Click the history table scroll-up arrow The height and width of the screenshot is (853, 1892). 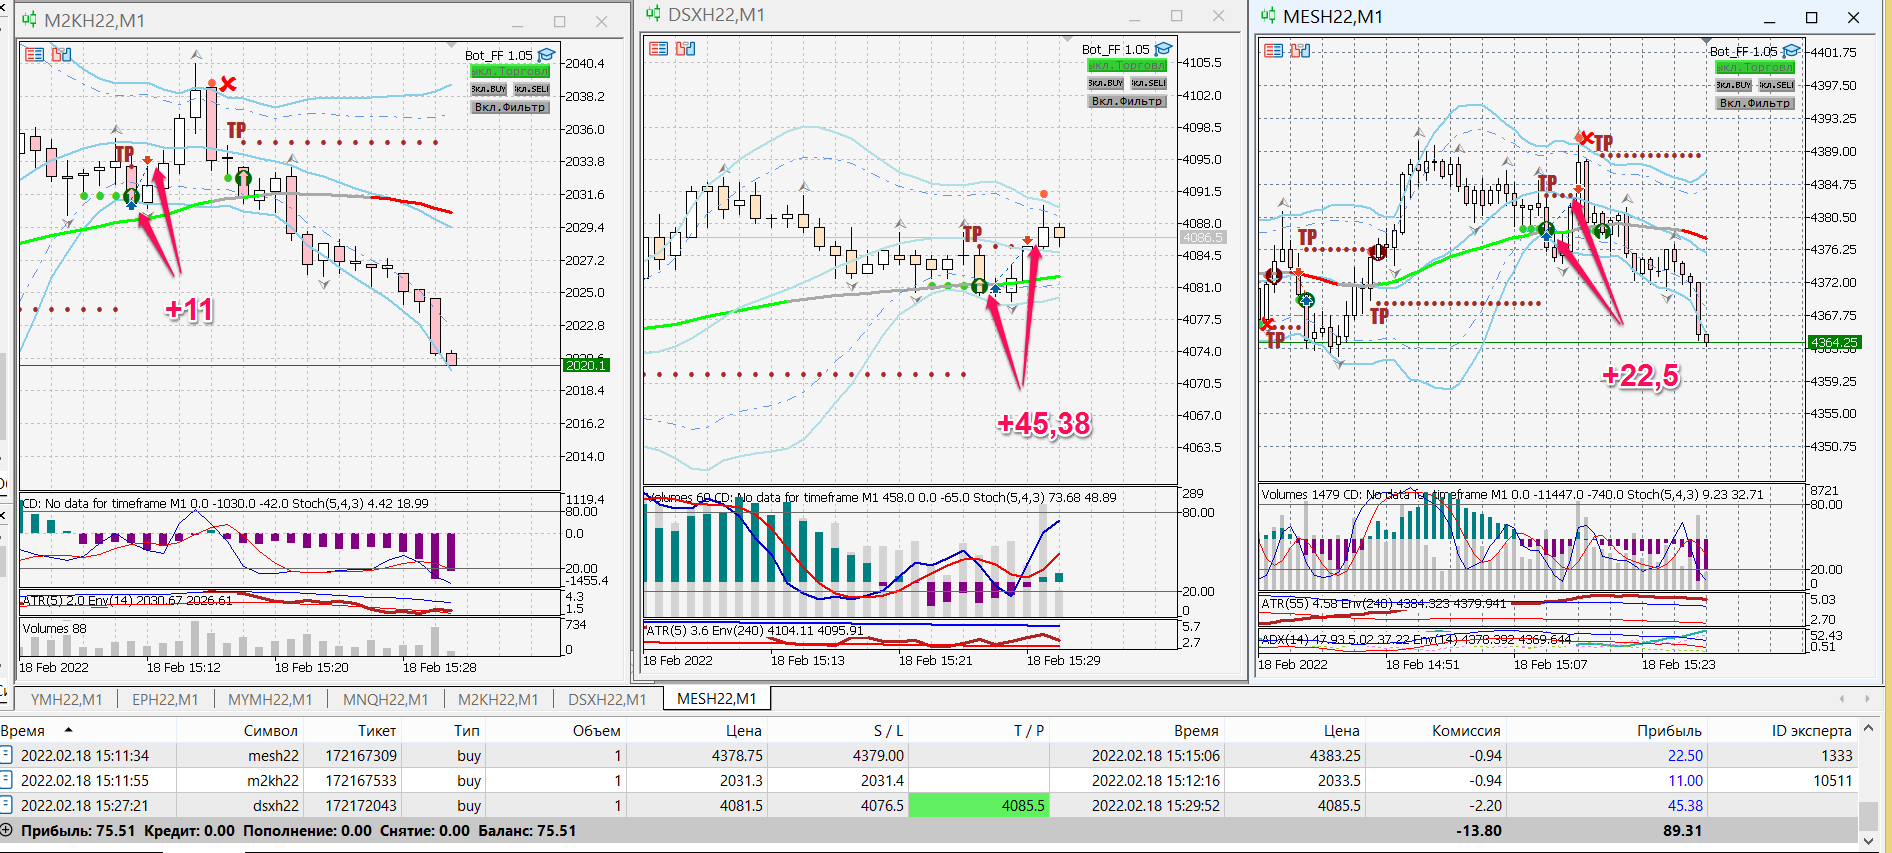(x=1867, y=729)
